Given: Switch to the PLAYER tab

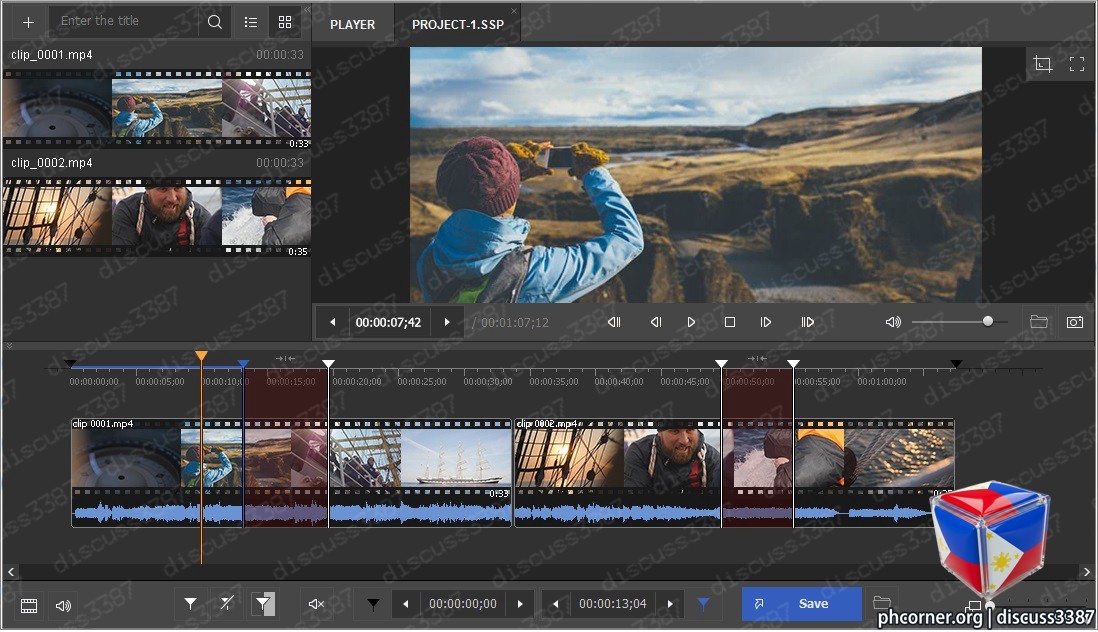Looking at the screenshot, I should click(x=352, y=24).
